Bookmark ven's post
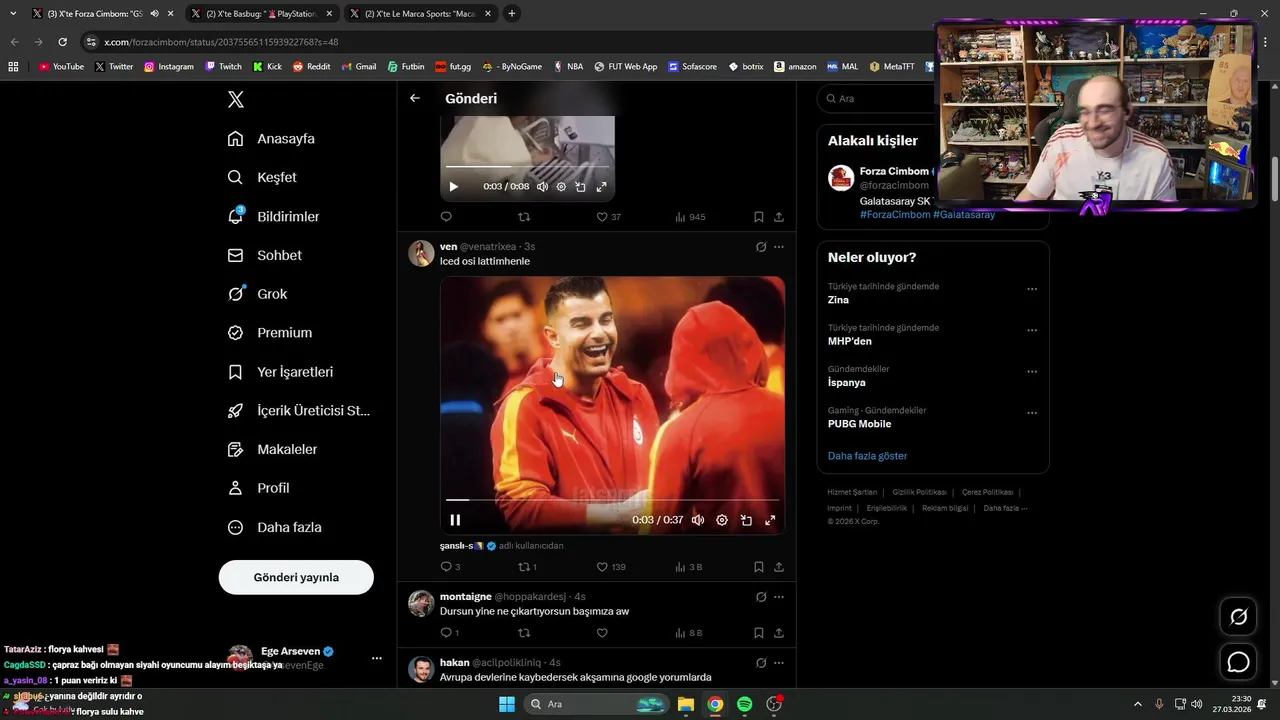The height and width of the screenshot is (720, 1280). [759, 567]
